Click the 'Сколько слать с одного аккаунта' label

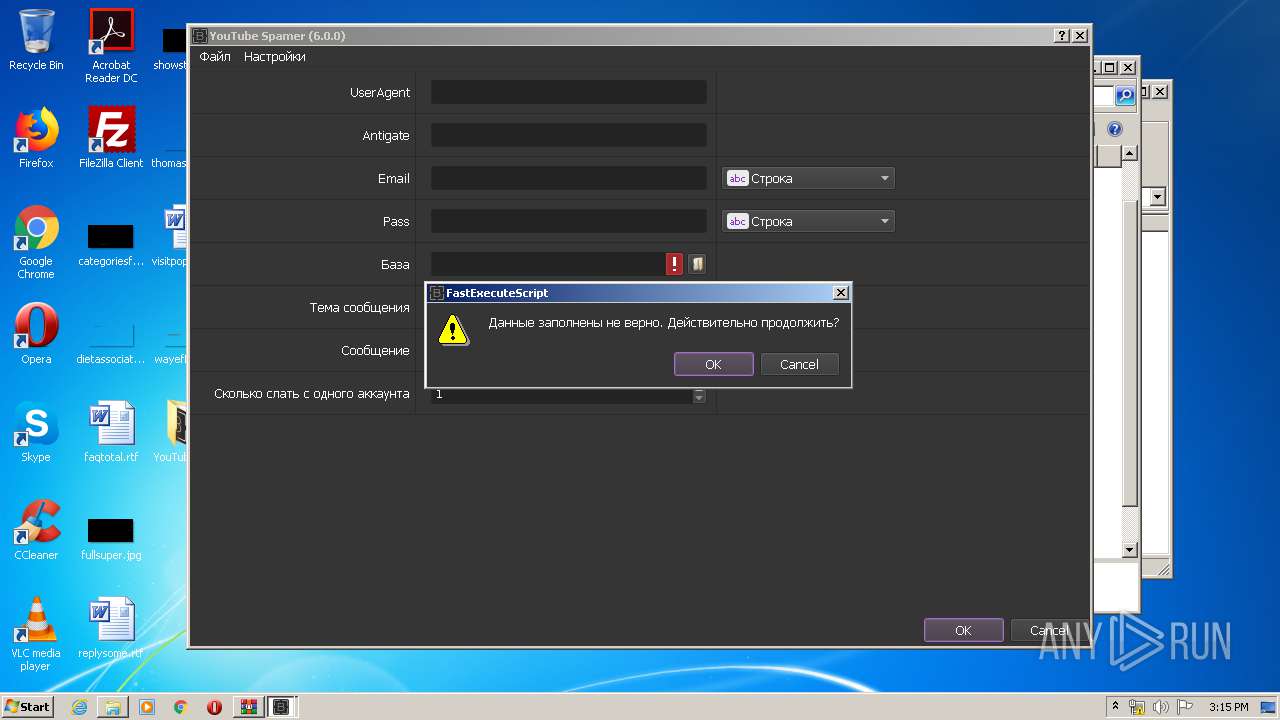312,393
